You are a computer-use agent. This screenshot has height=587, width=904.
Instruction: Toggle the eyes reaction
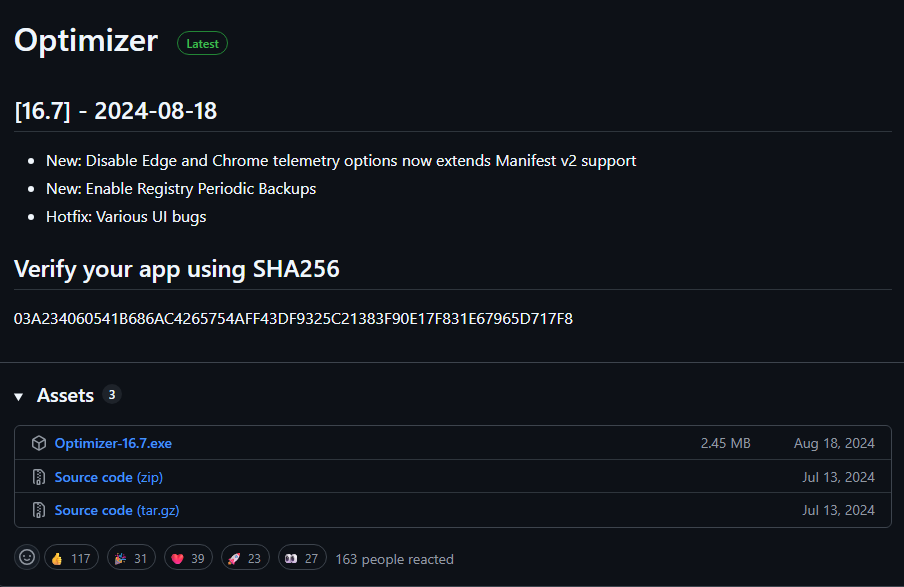coord(303,558)
